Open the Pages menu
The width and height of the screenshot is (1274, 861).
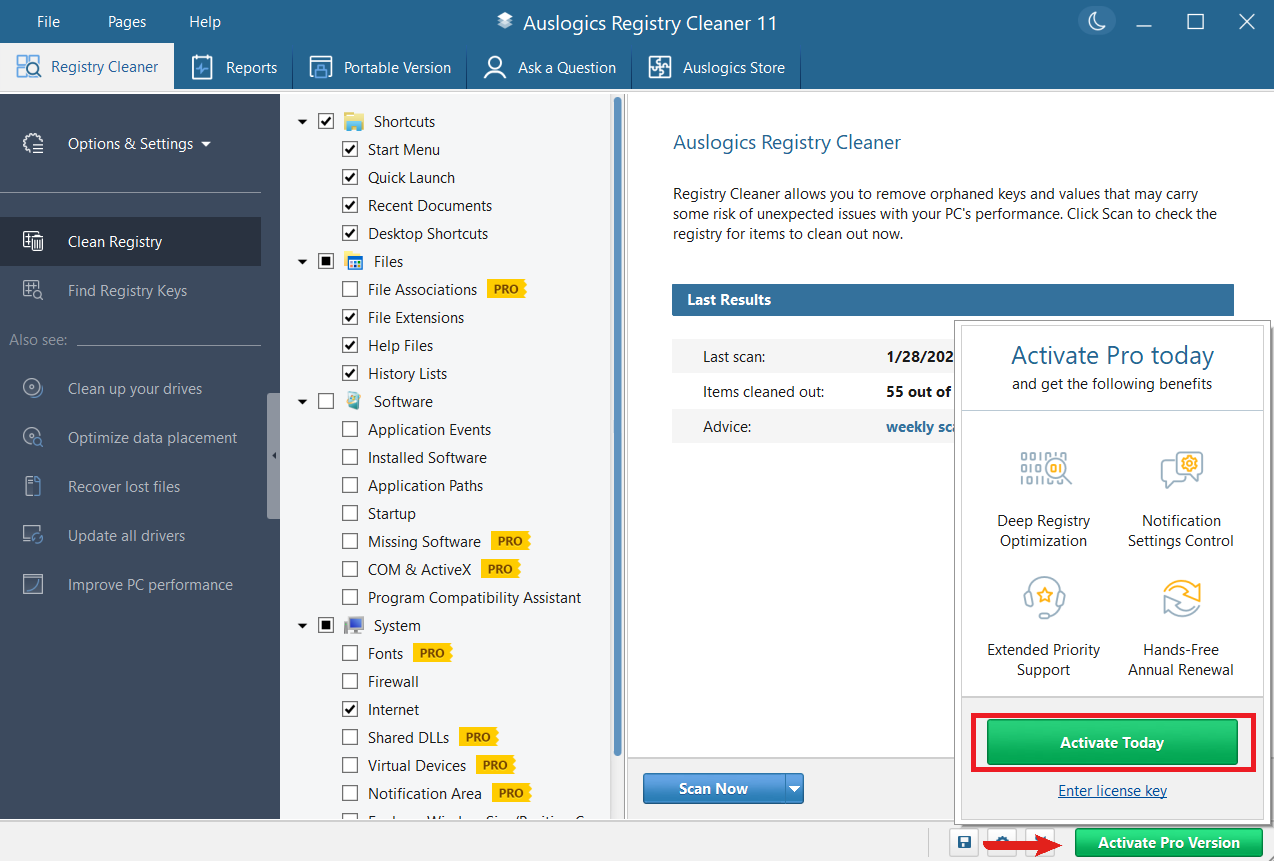pos(126,22)
